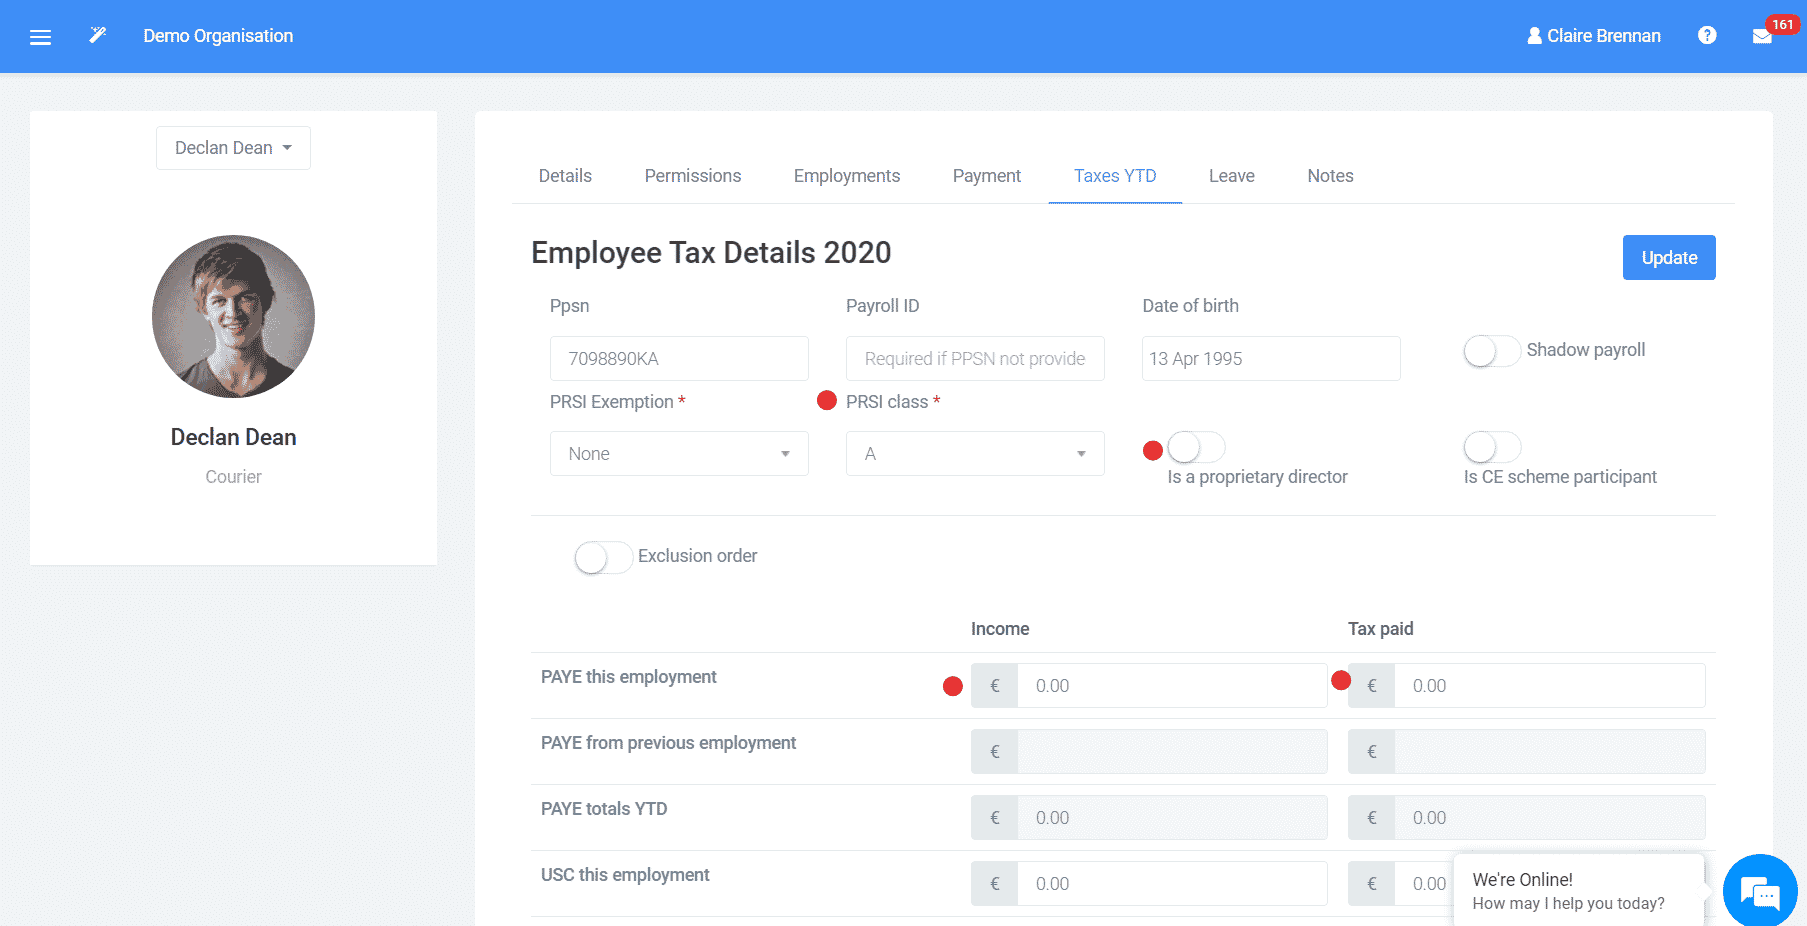Open the live chat bubble
Image resolution: width=1807 pixels, height=926 pixels.
click(x=1760, y=891)
